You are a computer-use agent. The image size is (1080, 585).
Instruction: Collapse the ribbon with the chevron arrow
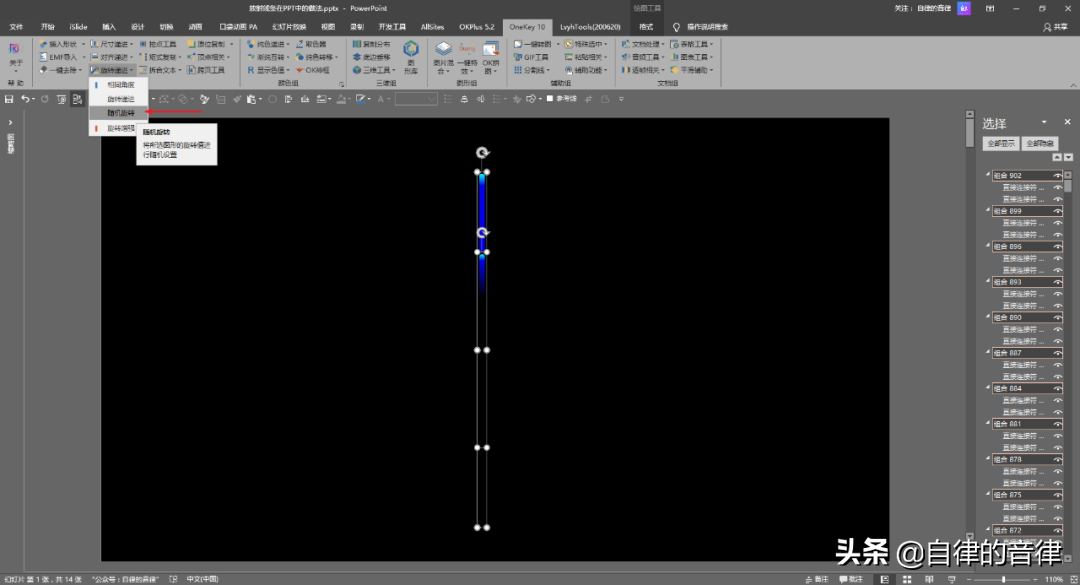pyautogui.click(x=1073, y=85)
